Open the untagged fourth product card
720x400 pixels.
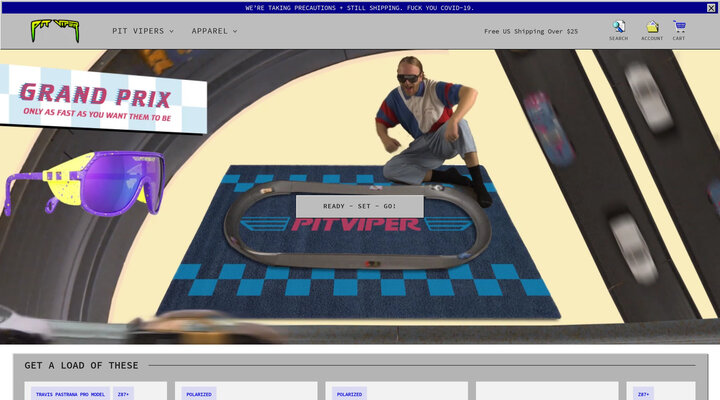(547, 392)
